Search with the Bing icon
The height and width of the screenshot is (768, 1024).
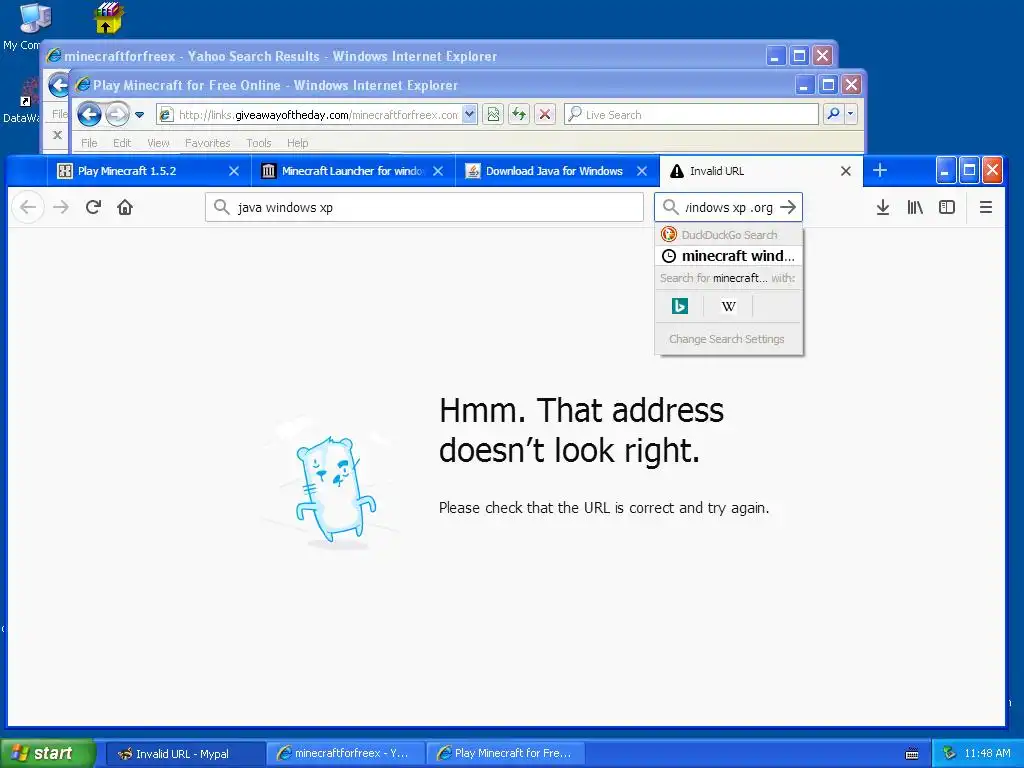(680, 306)
